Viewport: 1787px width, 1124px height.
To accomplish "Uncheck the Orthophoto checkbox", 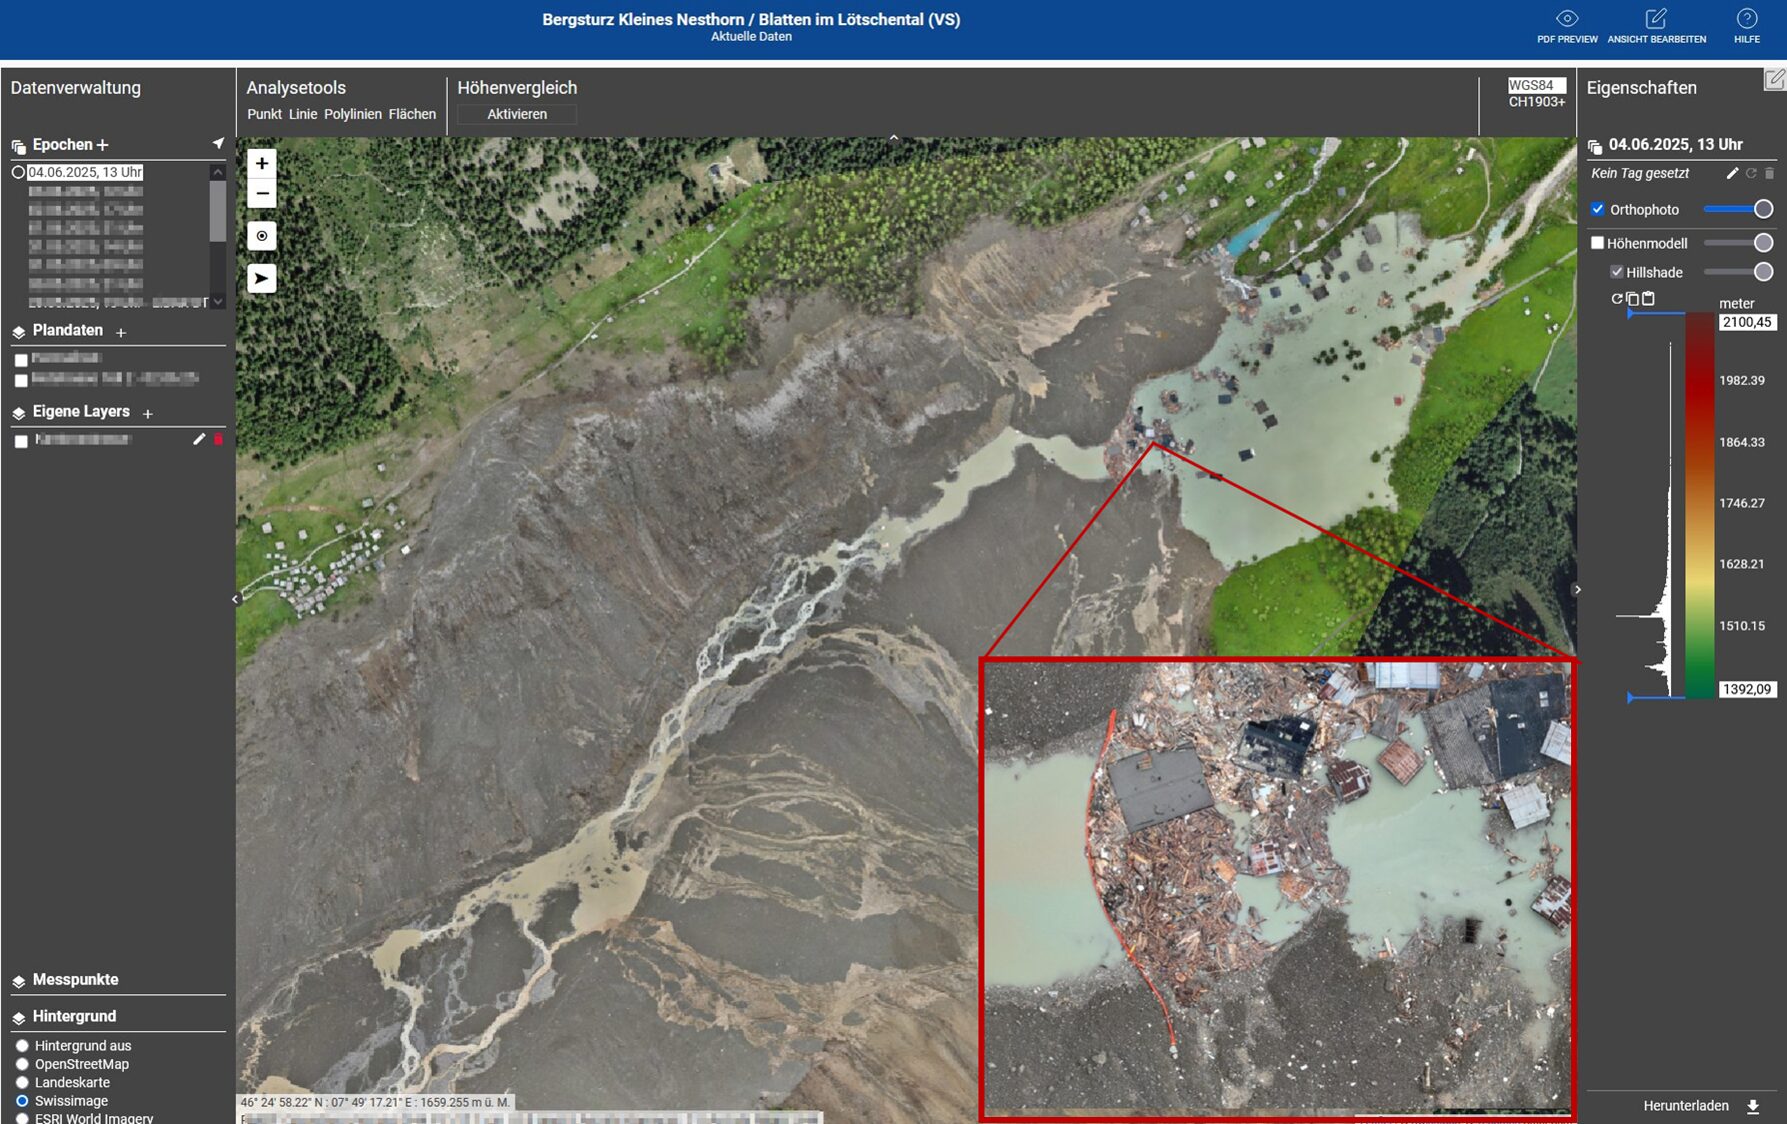I will [1597, 209].
